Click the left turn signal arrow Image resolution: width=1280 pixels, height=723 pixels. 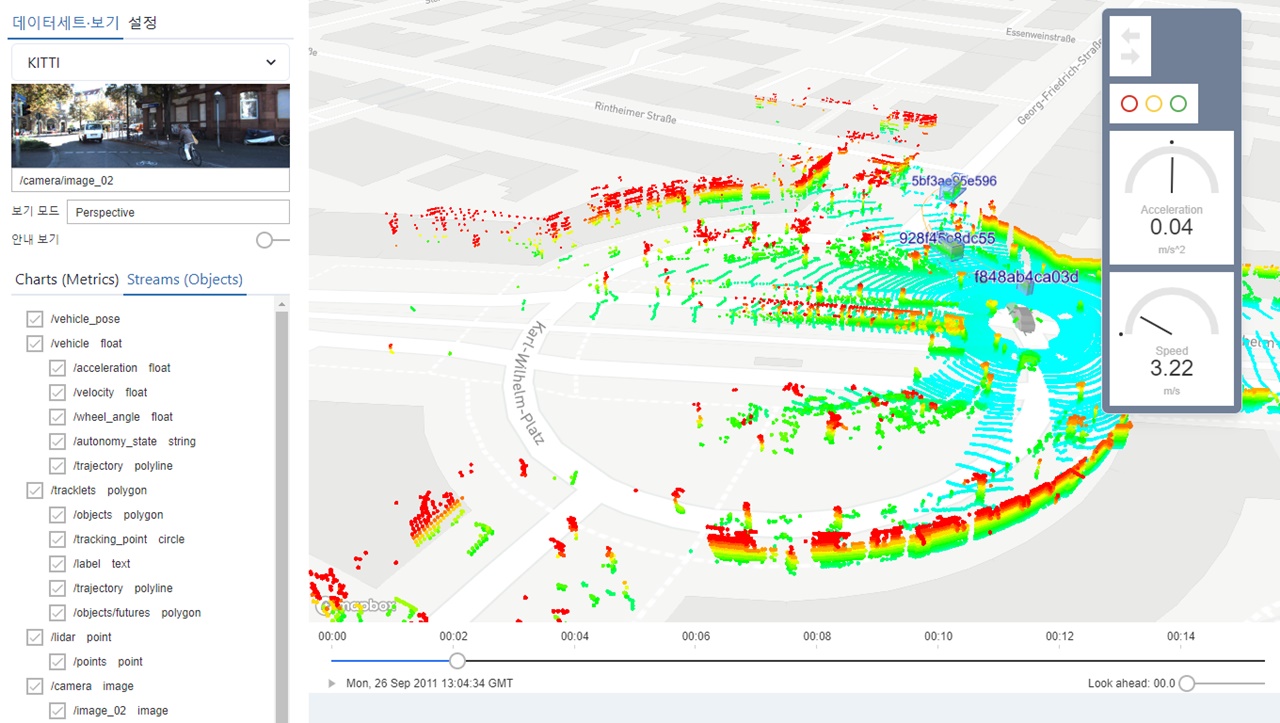click(x=1131, y=36)
